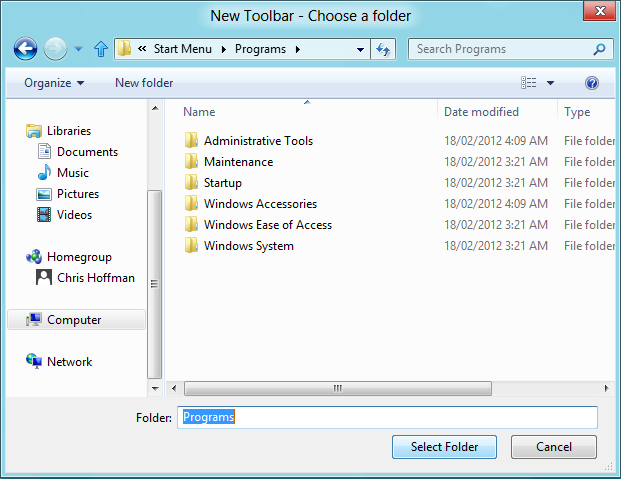Viewport: 621px width, 479px height.
Task: Click the navigation pane vertical scrollbar thumb
Action: 154,284
